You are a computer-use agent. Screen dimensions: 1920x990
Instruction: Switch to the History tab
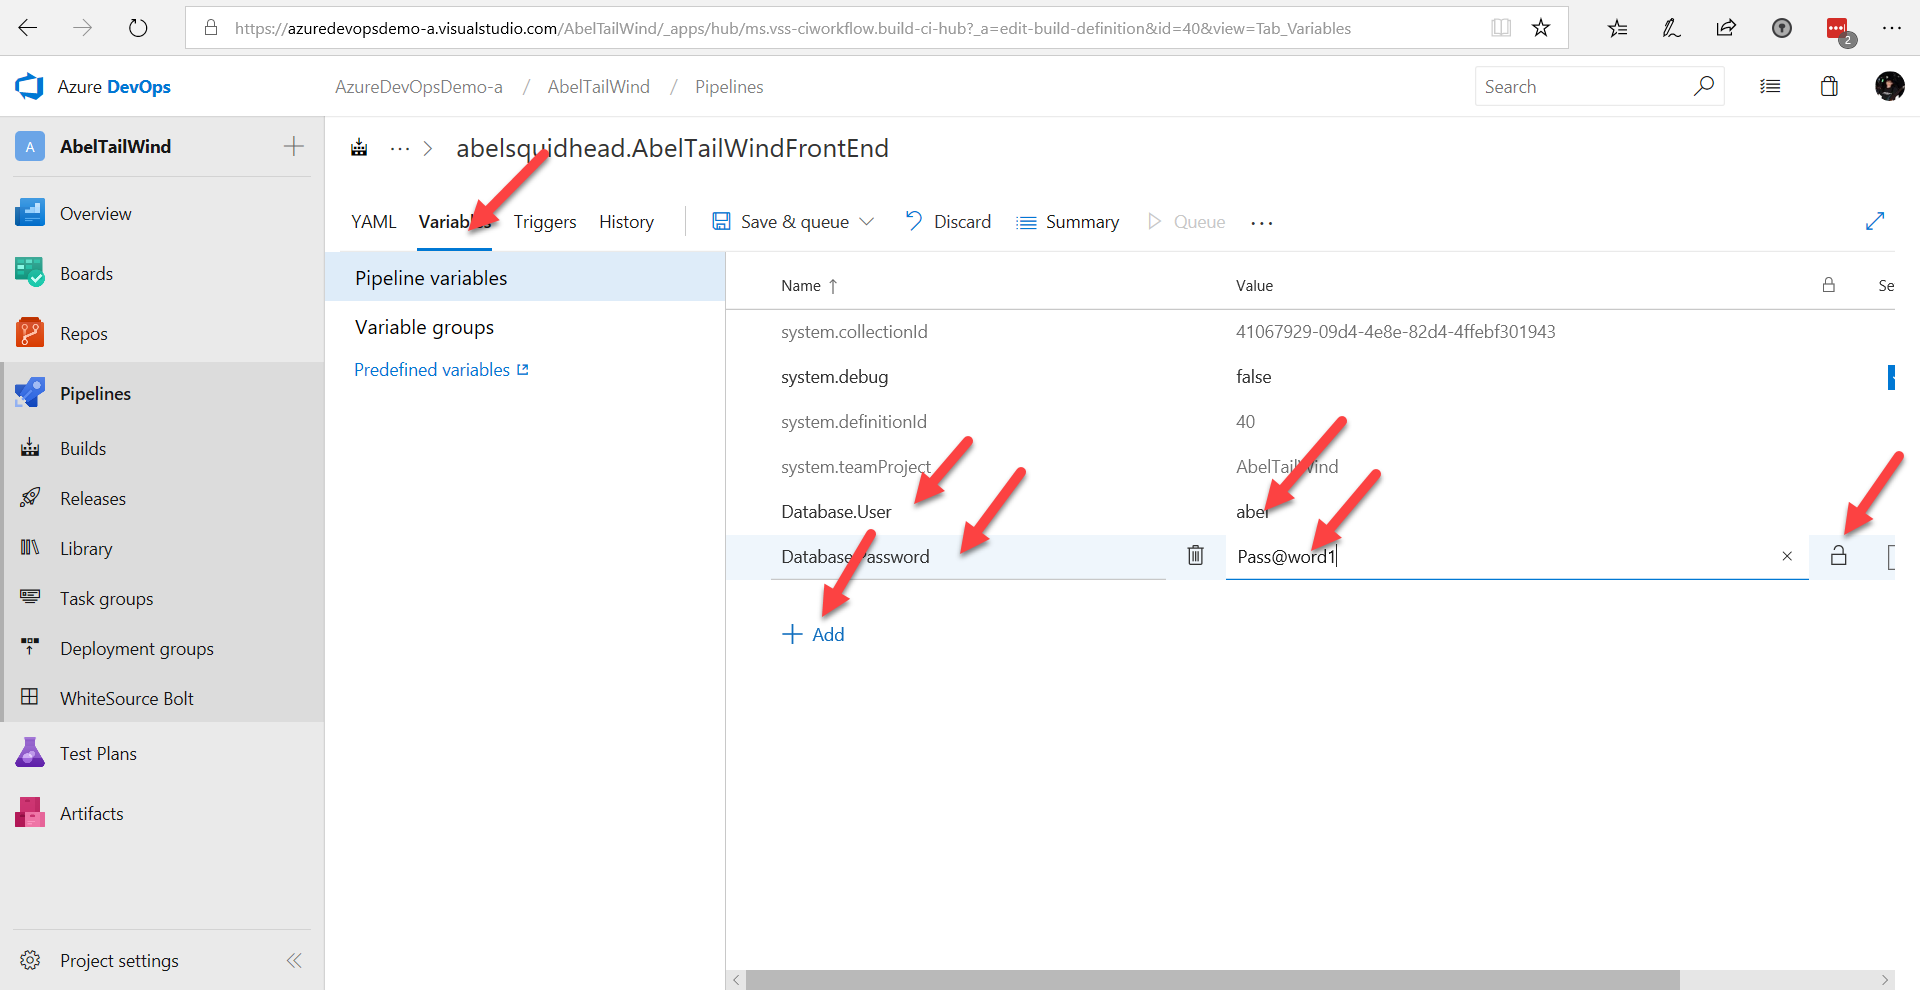point(627,222)
